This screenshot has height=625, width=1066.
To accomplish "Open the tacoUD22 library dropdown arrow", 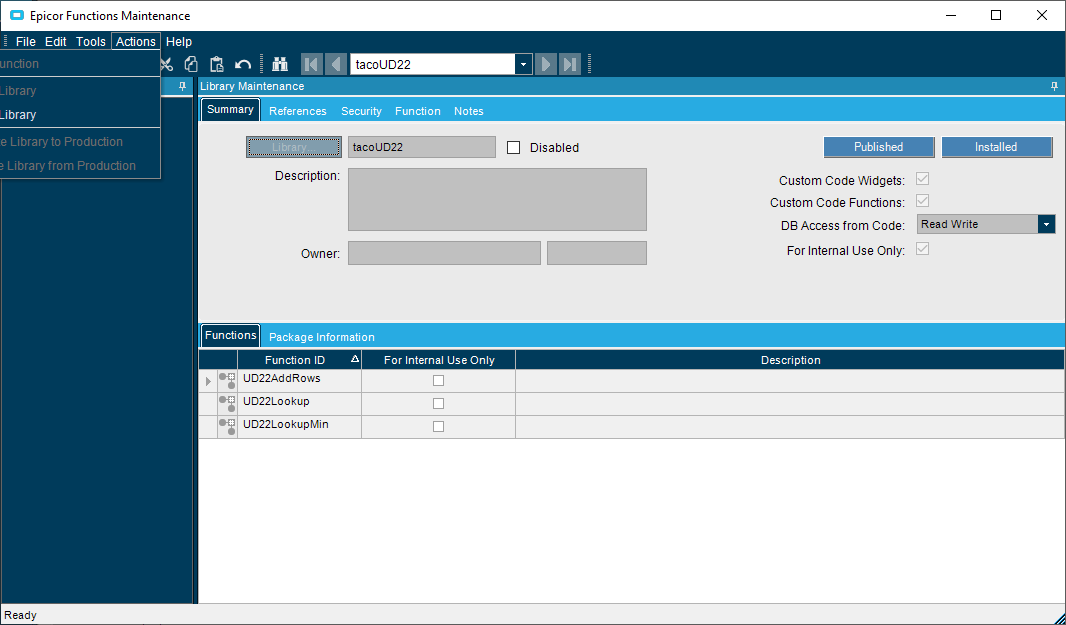I will [x=523, y=65].
